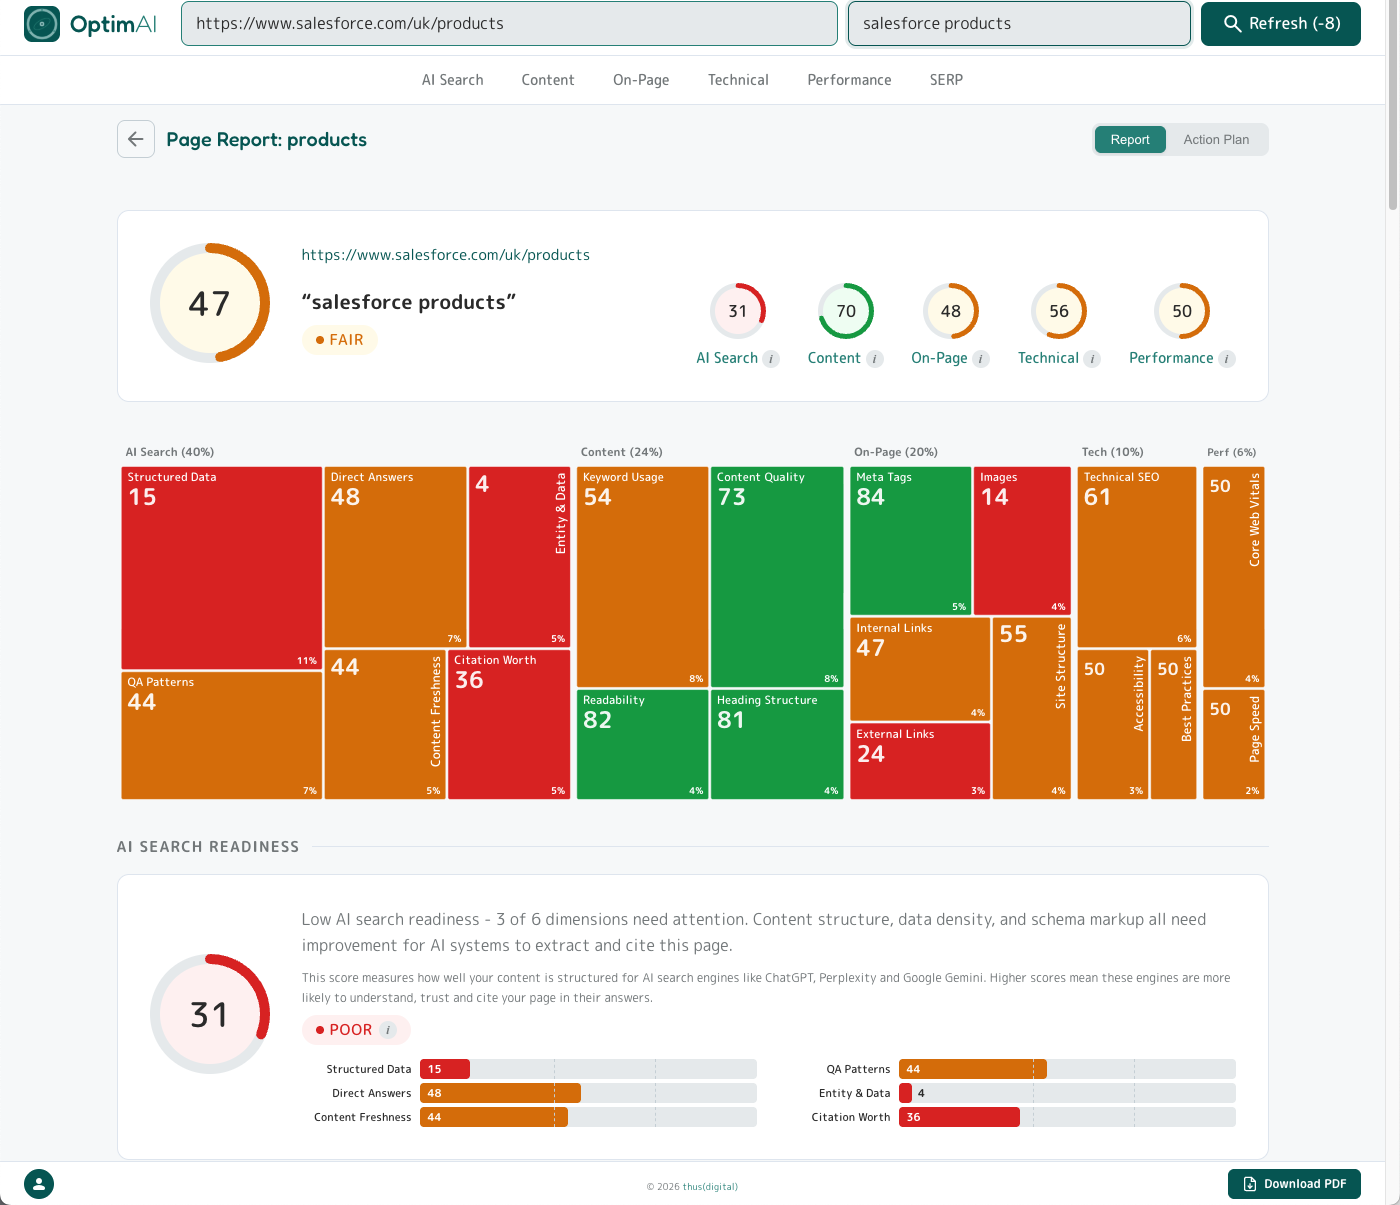Click the URL input field

pyautogui.click(x=509, y=24)
